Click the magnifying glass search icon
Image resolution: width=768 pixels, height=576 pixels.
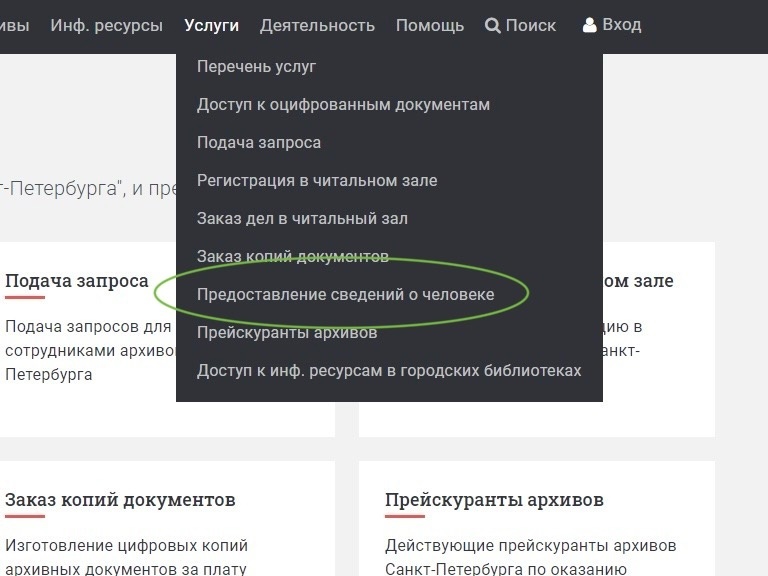pos(492,26)
